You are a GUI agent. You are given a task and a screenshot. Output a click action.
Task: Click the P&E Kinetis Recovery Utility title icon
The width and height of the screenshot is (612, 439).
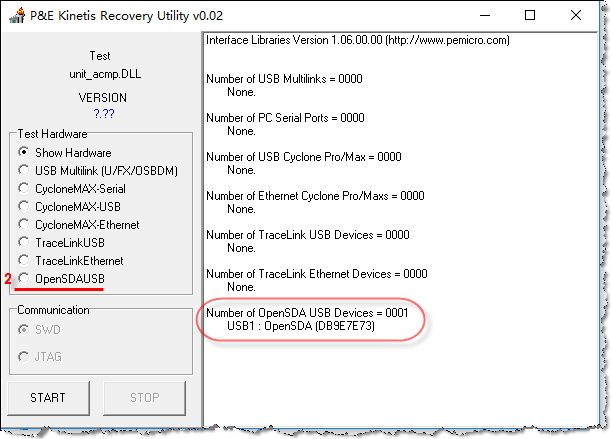(17, 16)
